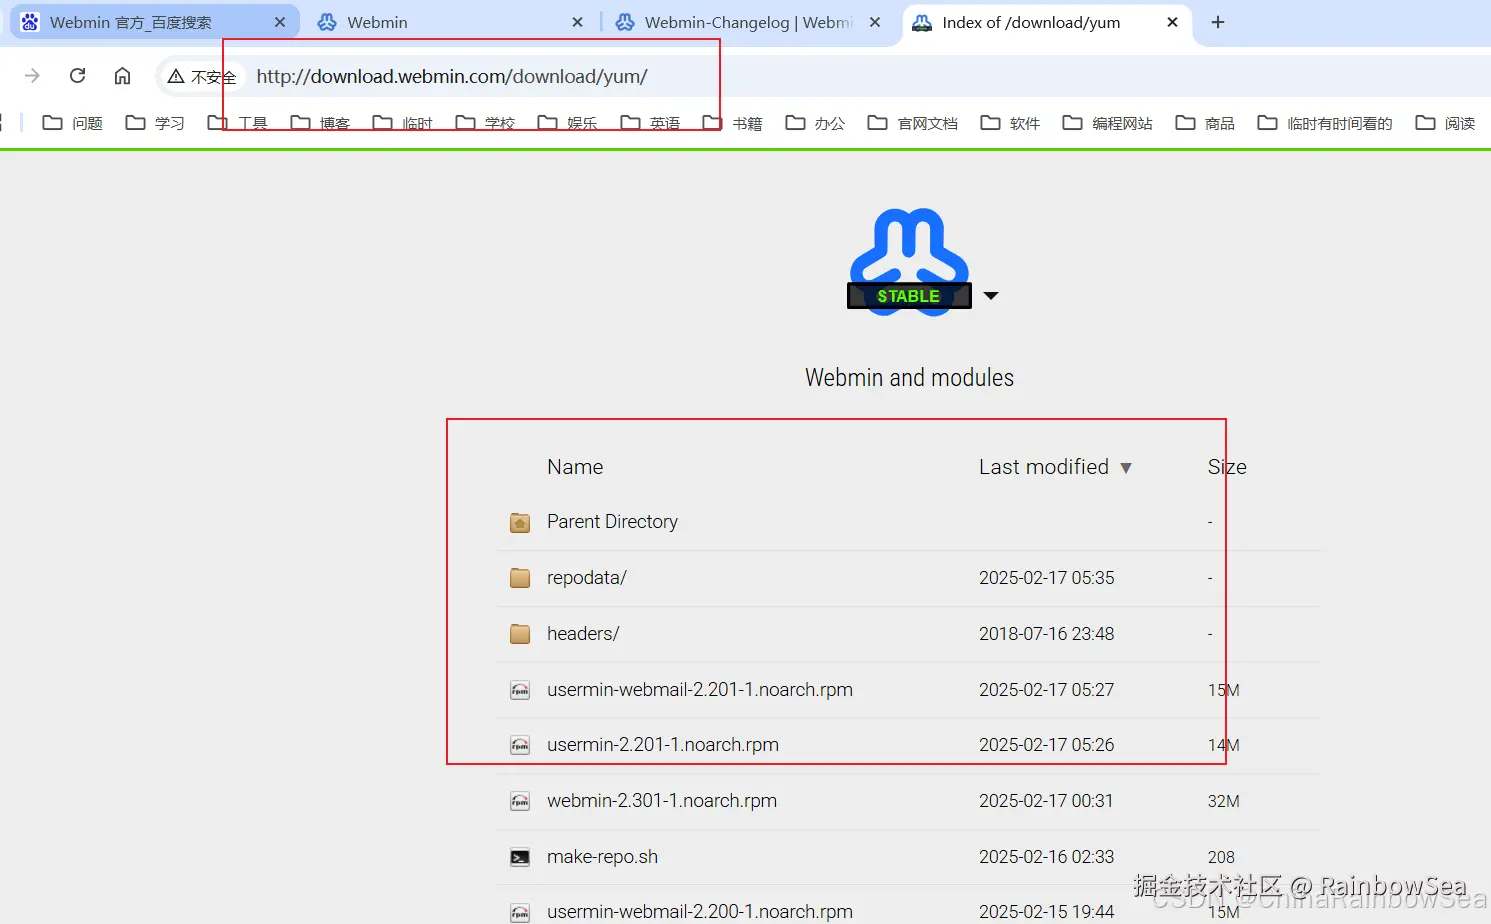Image resolution: width=1491 pixels, height=924 pixels.
Task: Select the Index of /download/yum tab
Action: pos(1046,22)
